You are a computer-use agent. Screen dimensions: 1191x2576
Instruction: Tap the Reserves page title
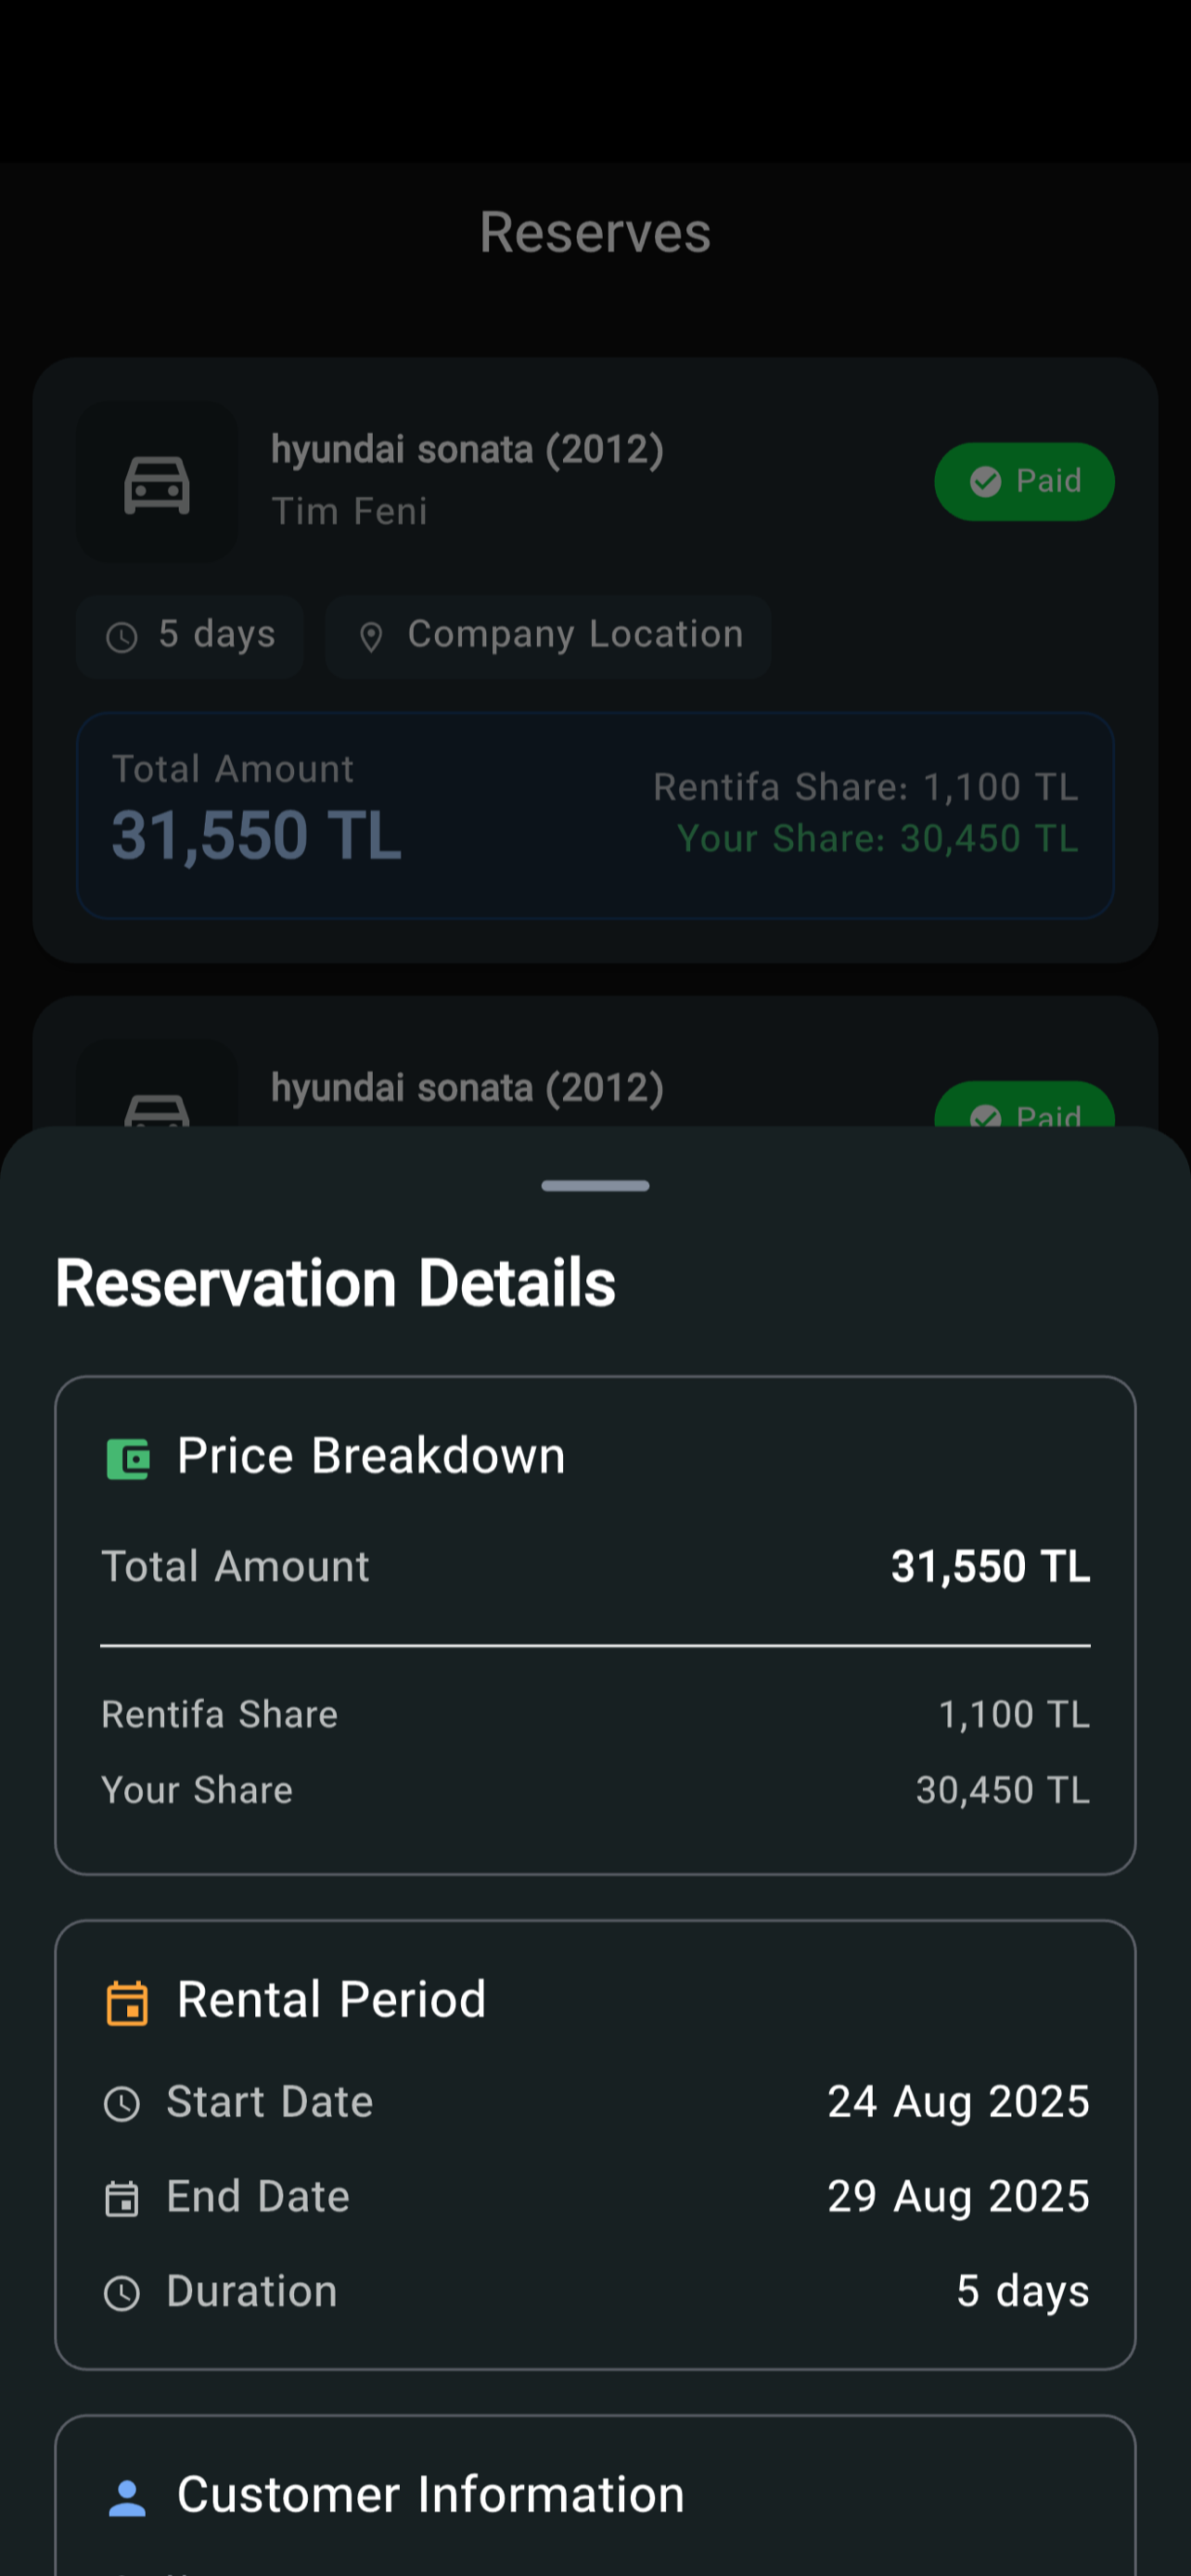click(595, 232)
